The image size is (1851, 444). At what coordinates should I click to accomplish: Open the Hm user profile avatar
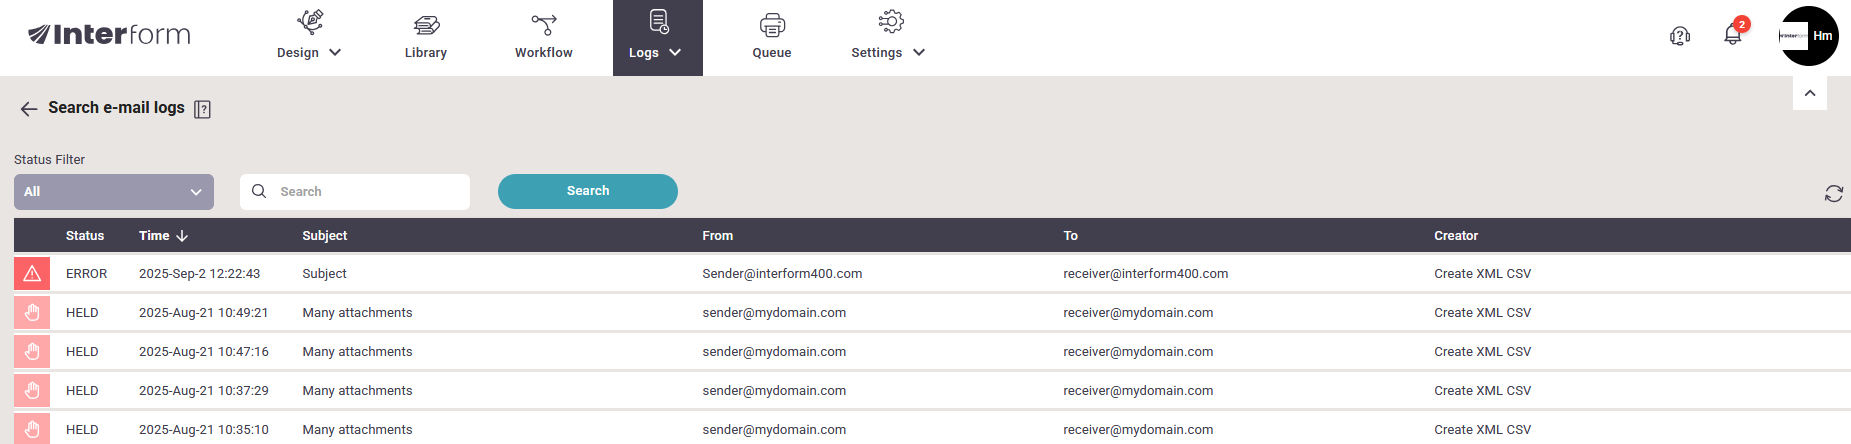pos(1809,36)
